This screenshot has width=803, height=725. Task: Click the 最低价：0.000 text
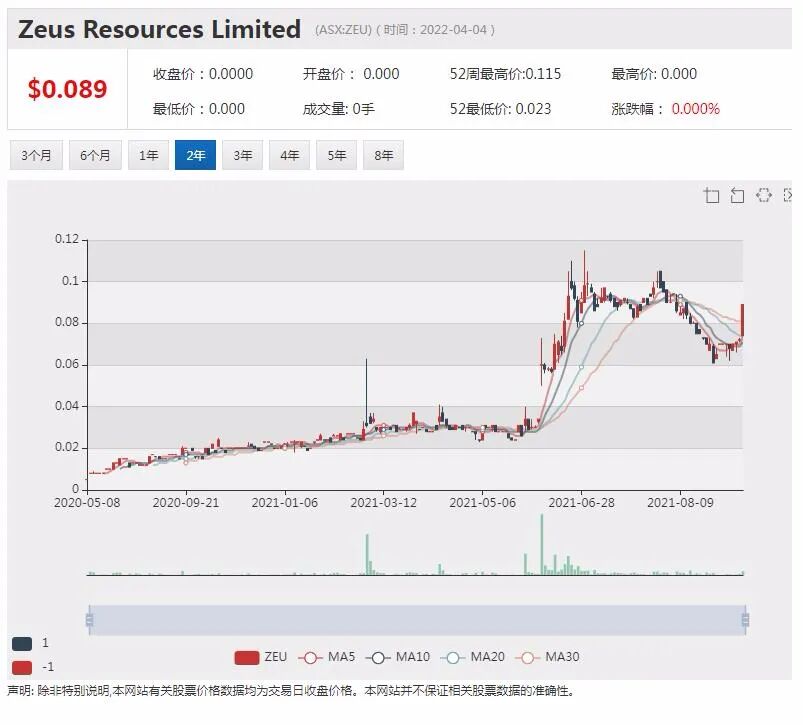[199, 109]
